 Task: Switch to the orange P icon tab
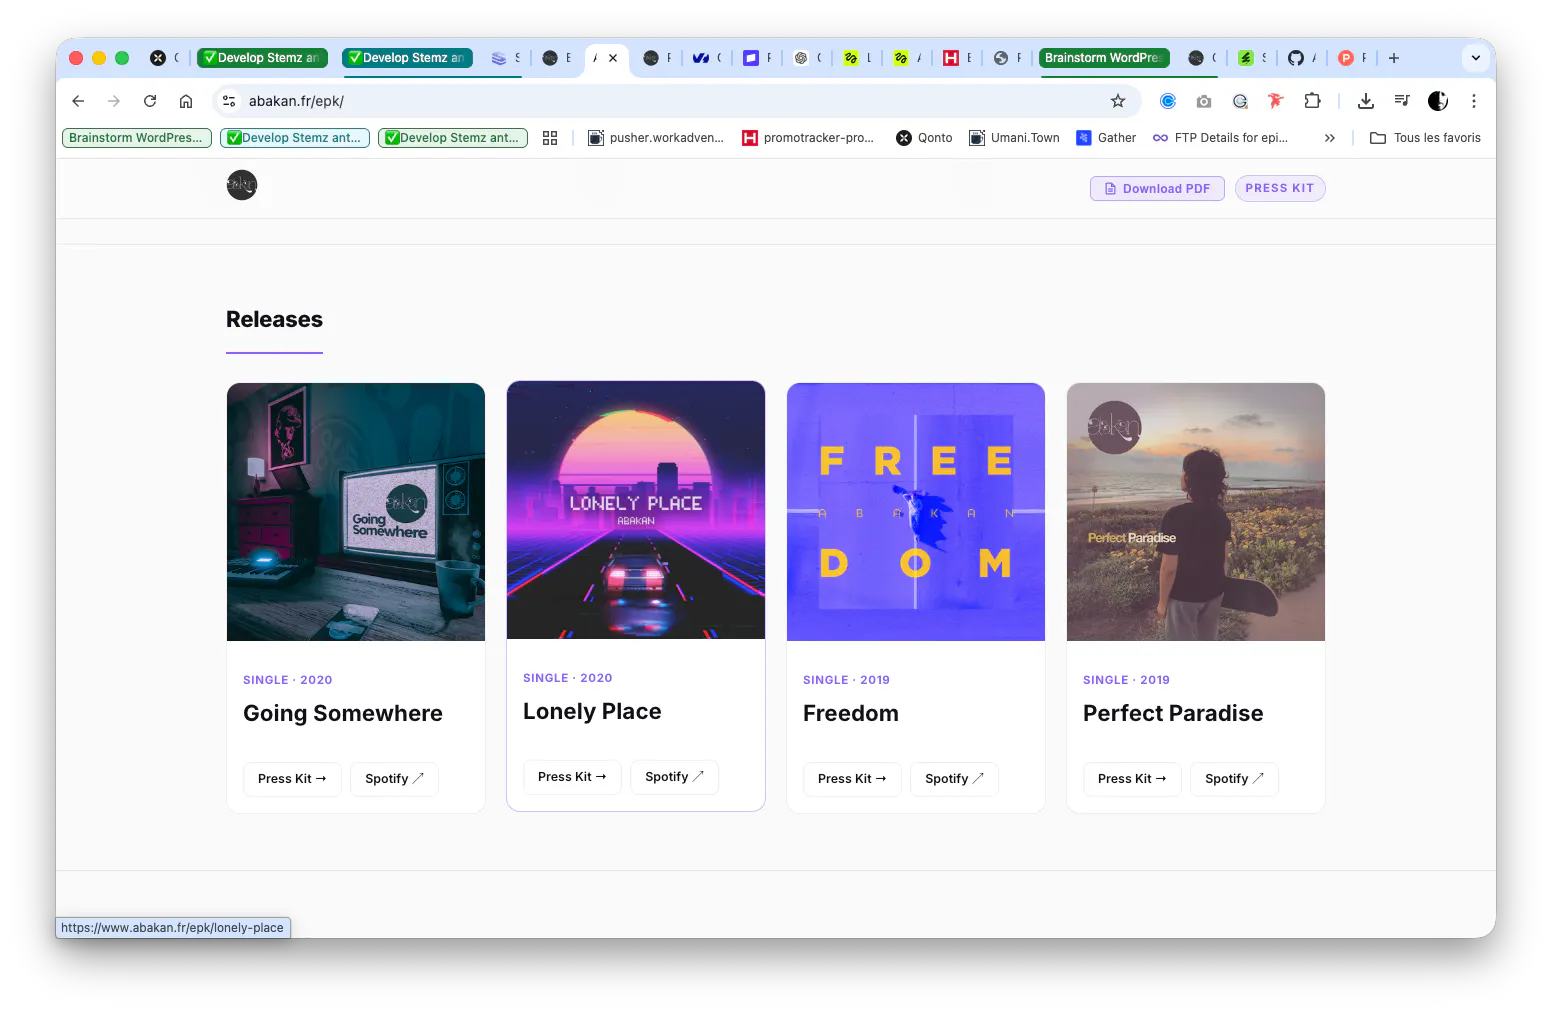tap(1351, 58)
